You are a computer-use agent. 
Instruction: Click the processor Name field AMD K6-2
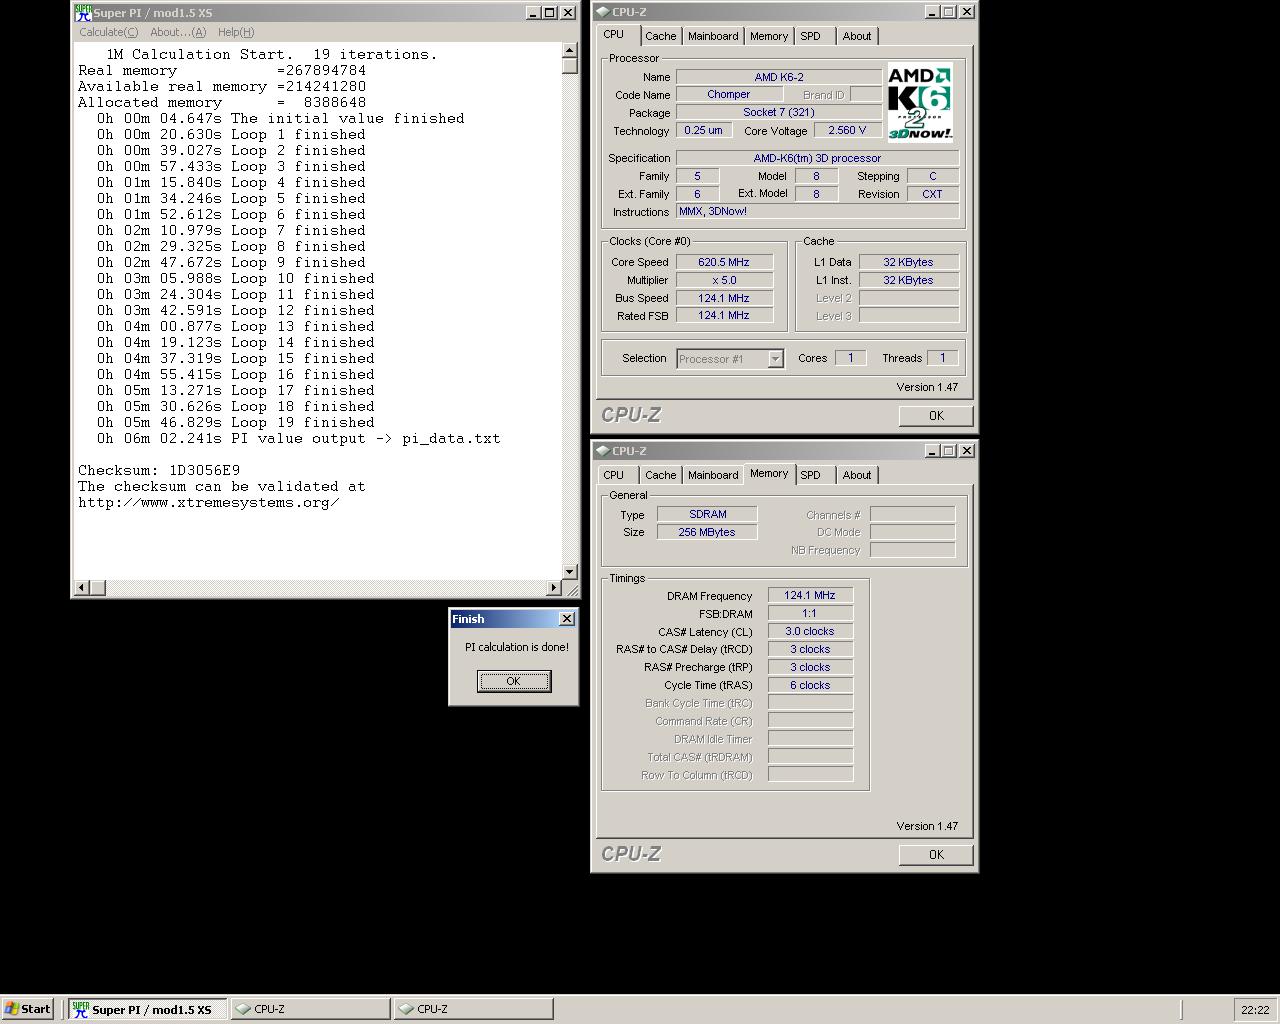pos(779,77)
